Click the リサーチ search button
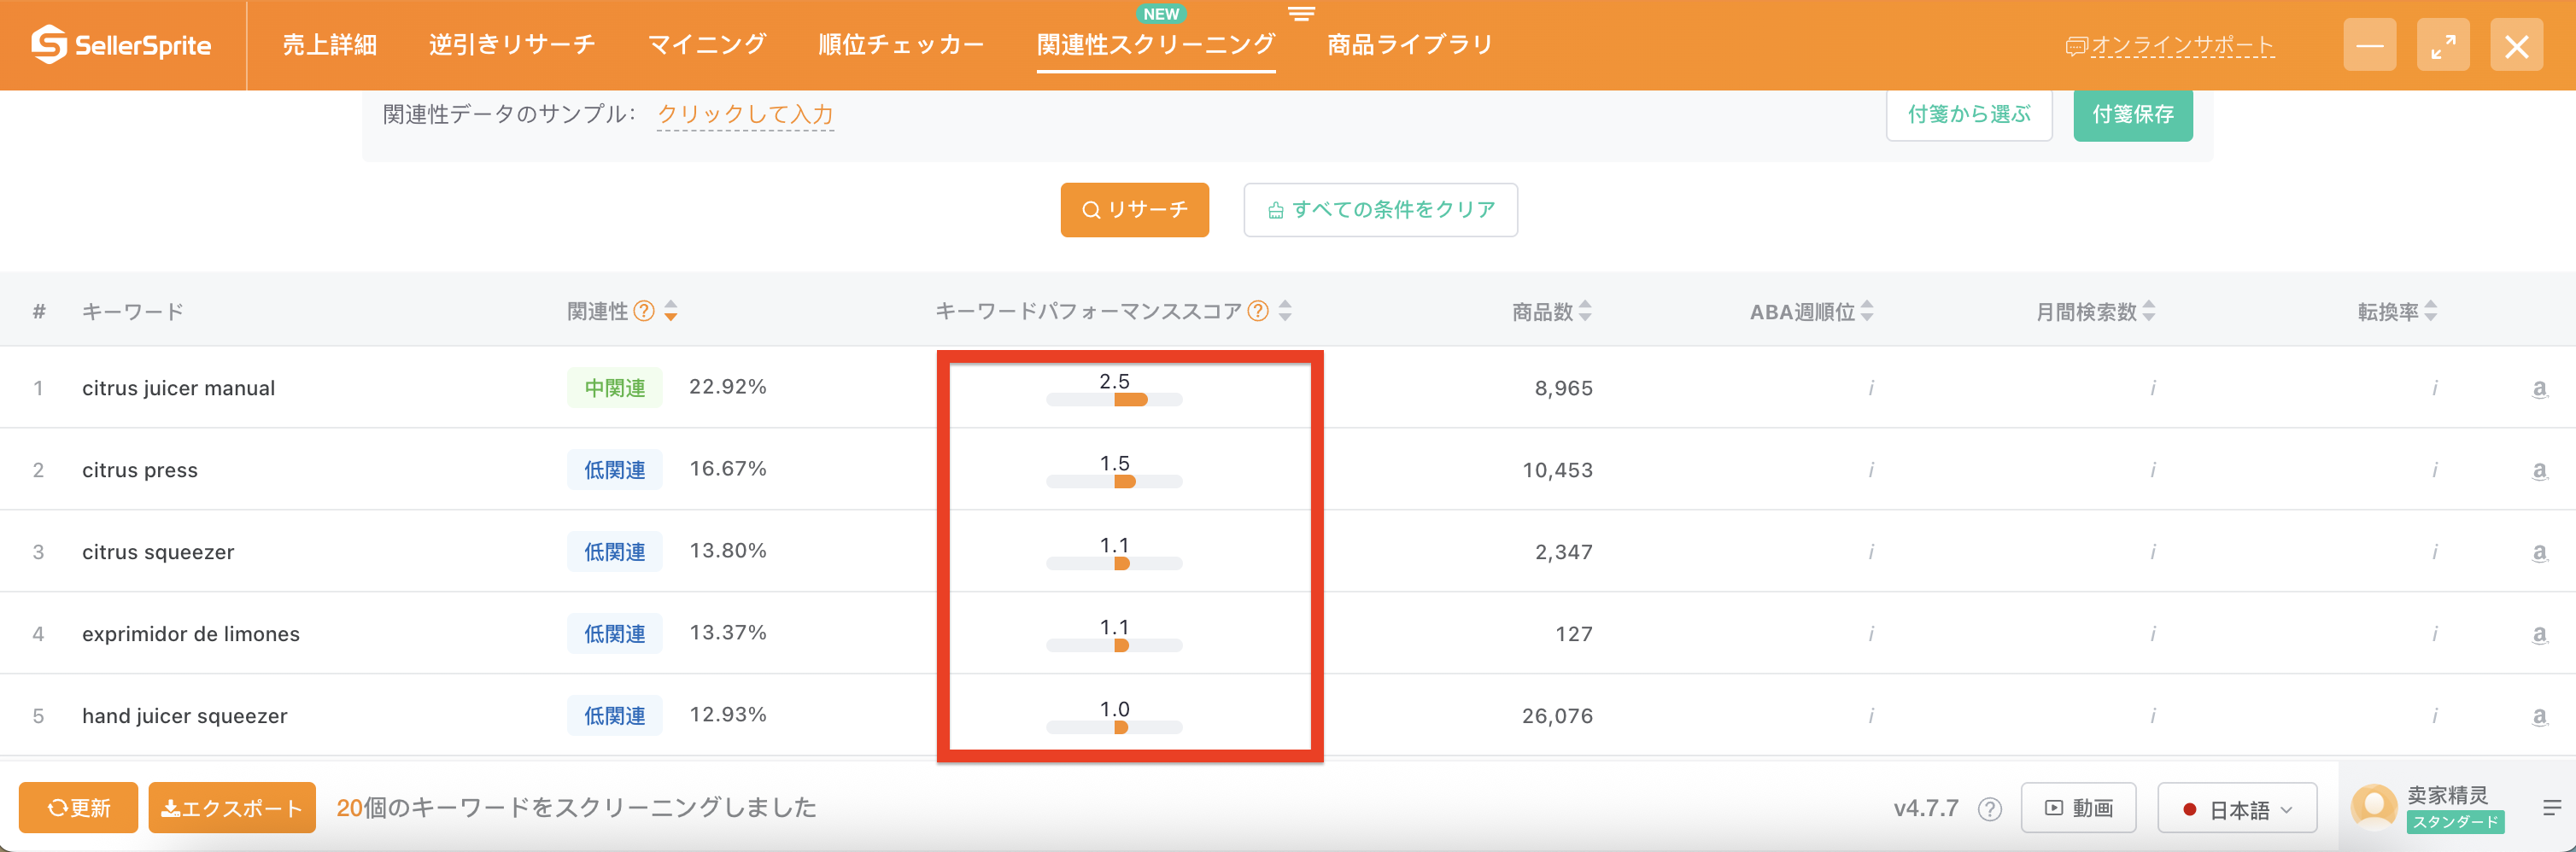This screenshot has width=2576, height=852. click(1135, 210)
